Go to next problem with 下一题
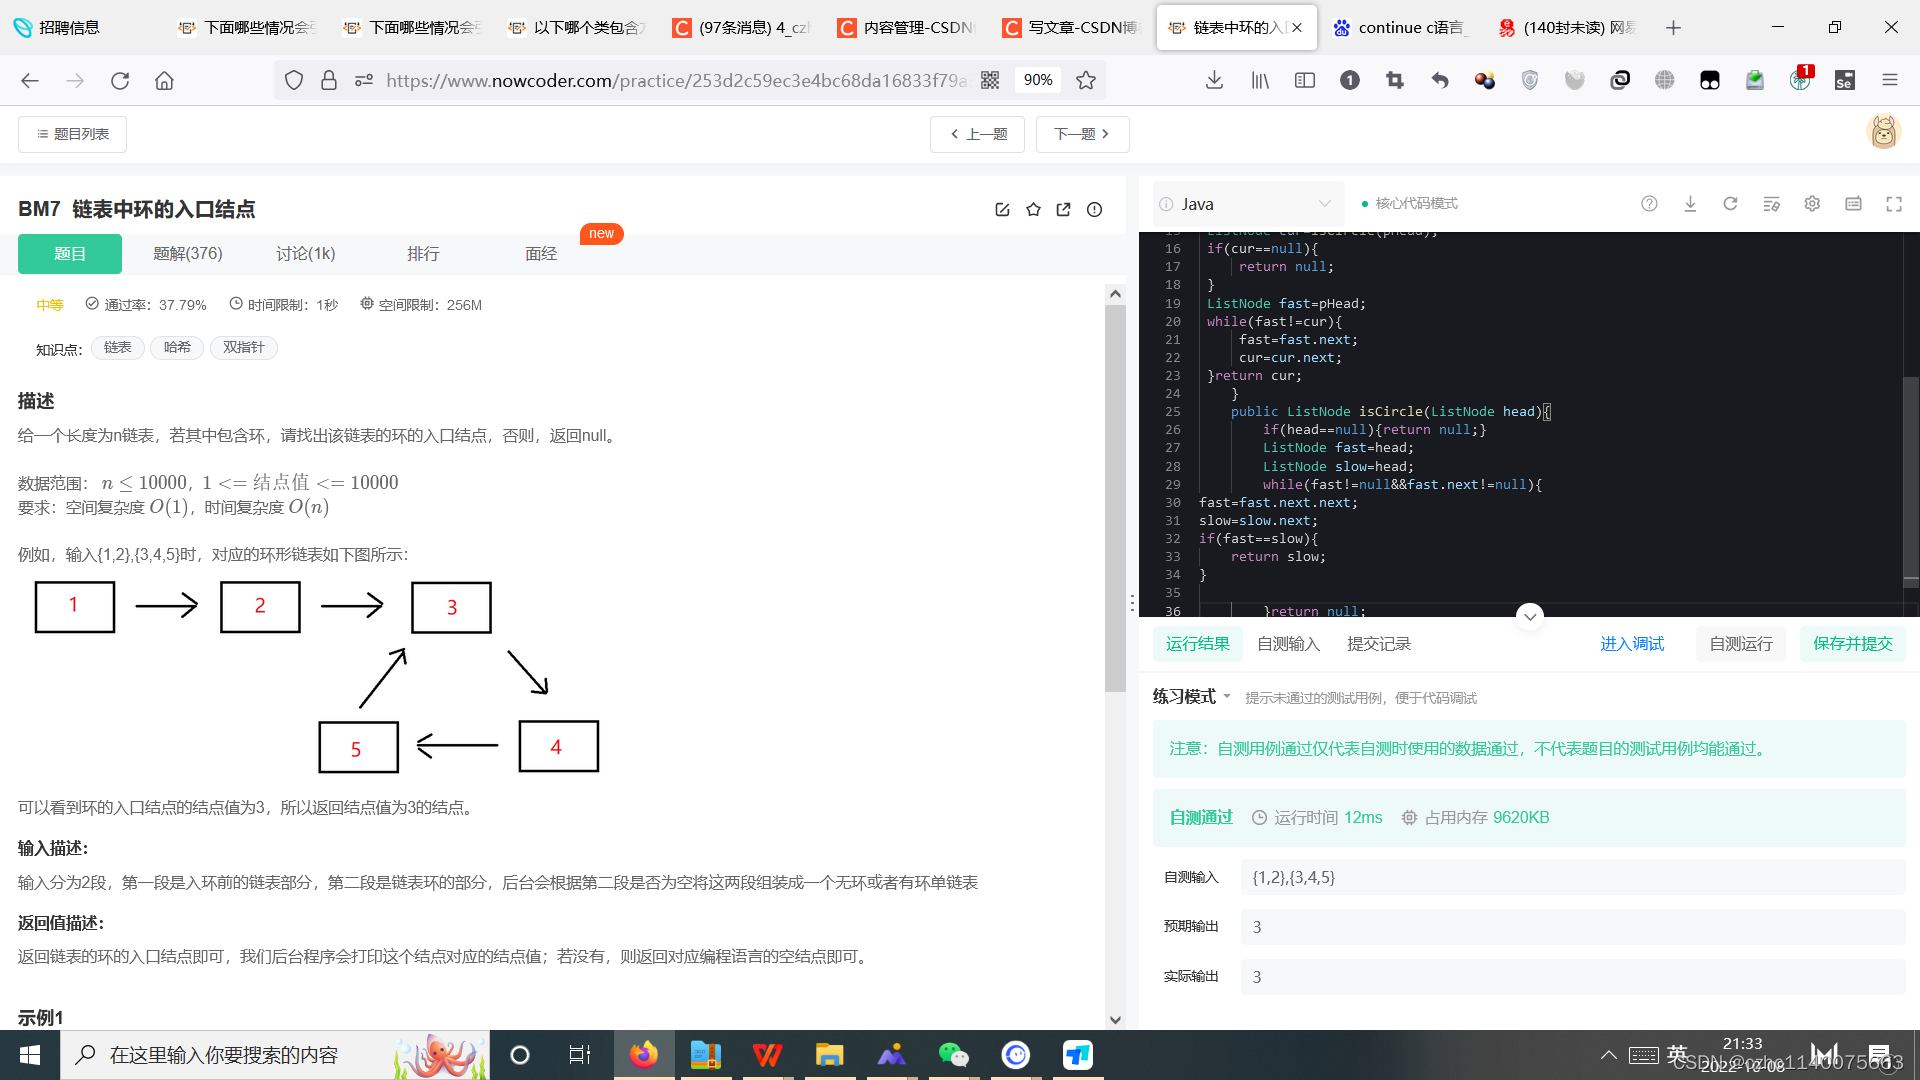Screen dimensions: 1920x1080 (1082, 134)
